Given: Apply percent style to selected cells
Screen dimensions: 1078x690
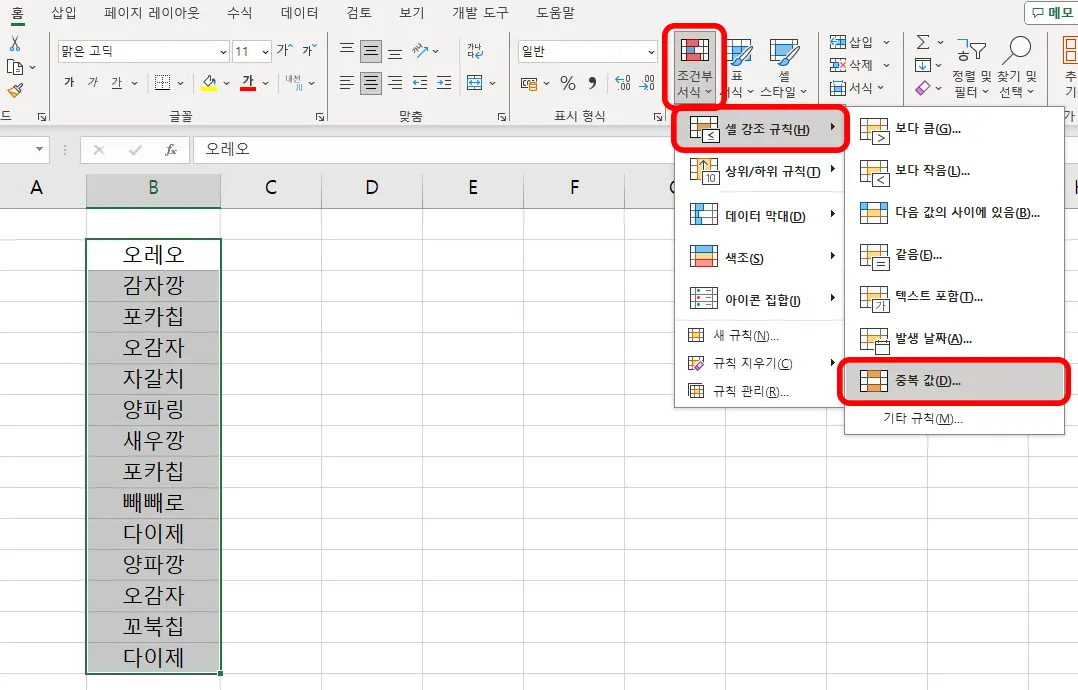Looking at the screenshot, I should 566,84.
